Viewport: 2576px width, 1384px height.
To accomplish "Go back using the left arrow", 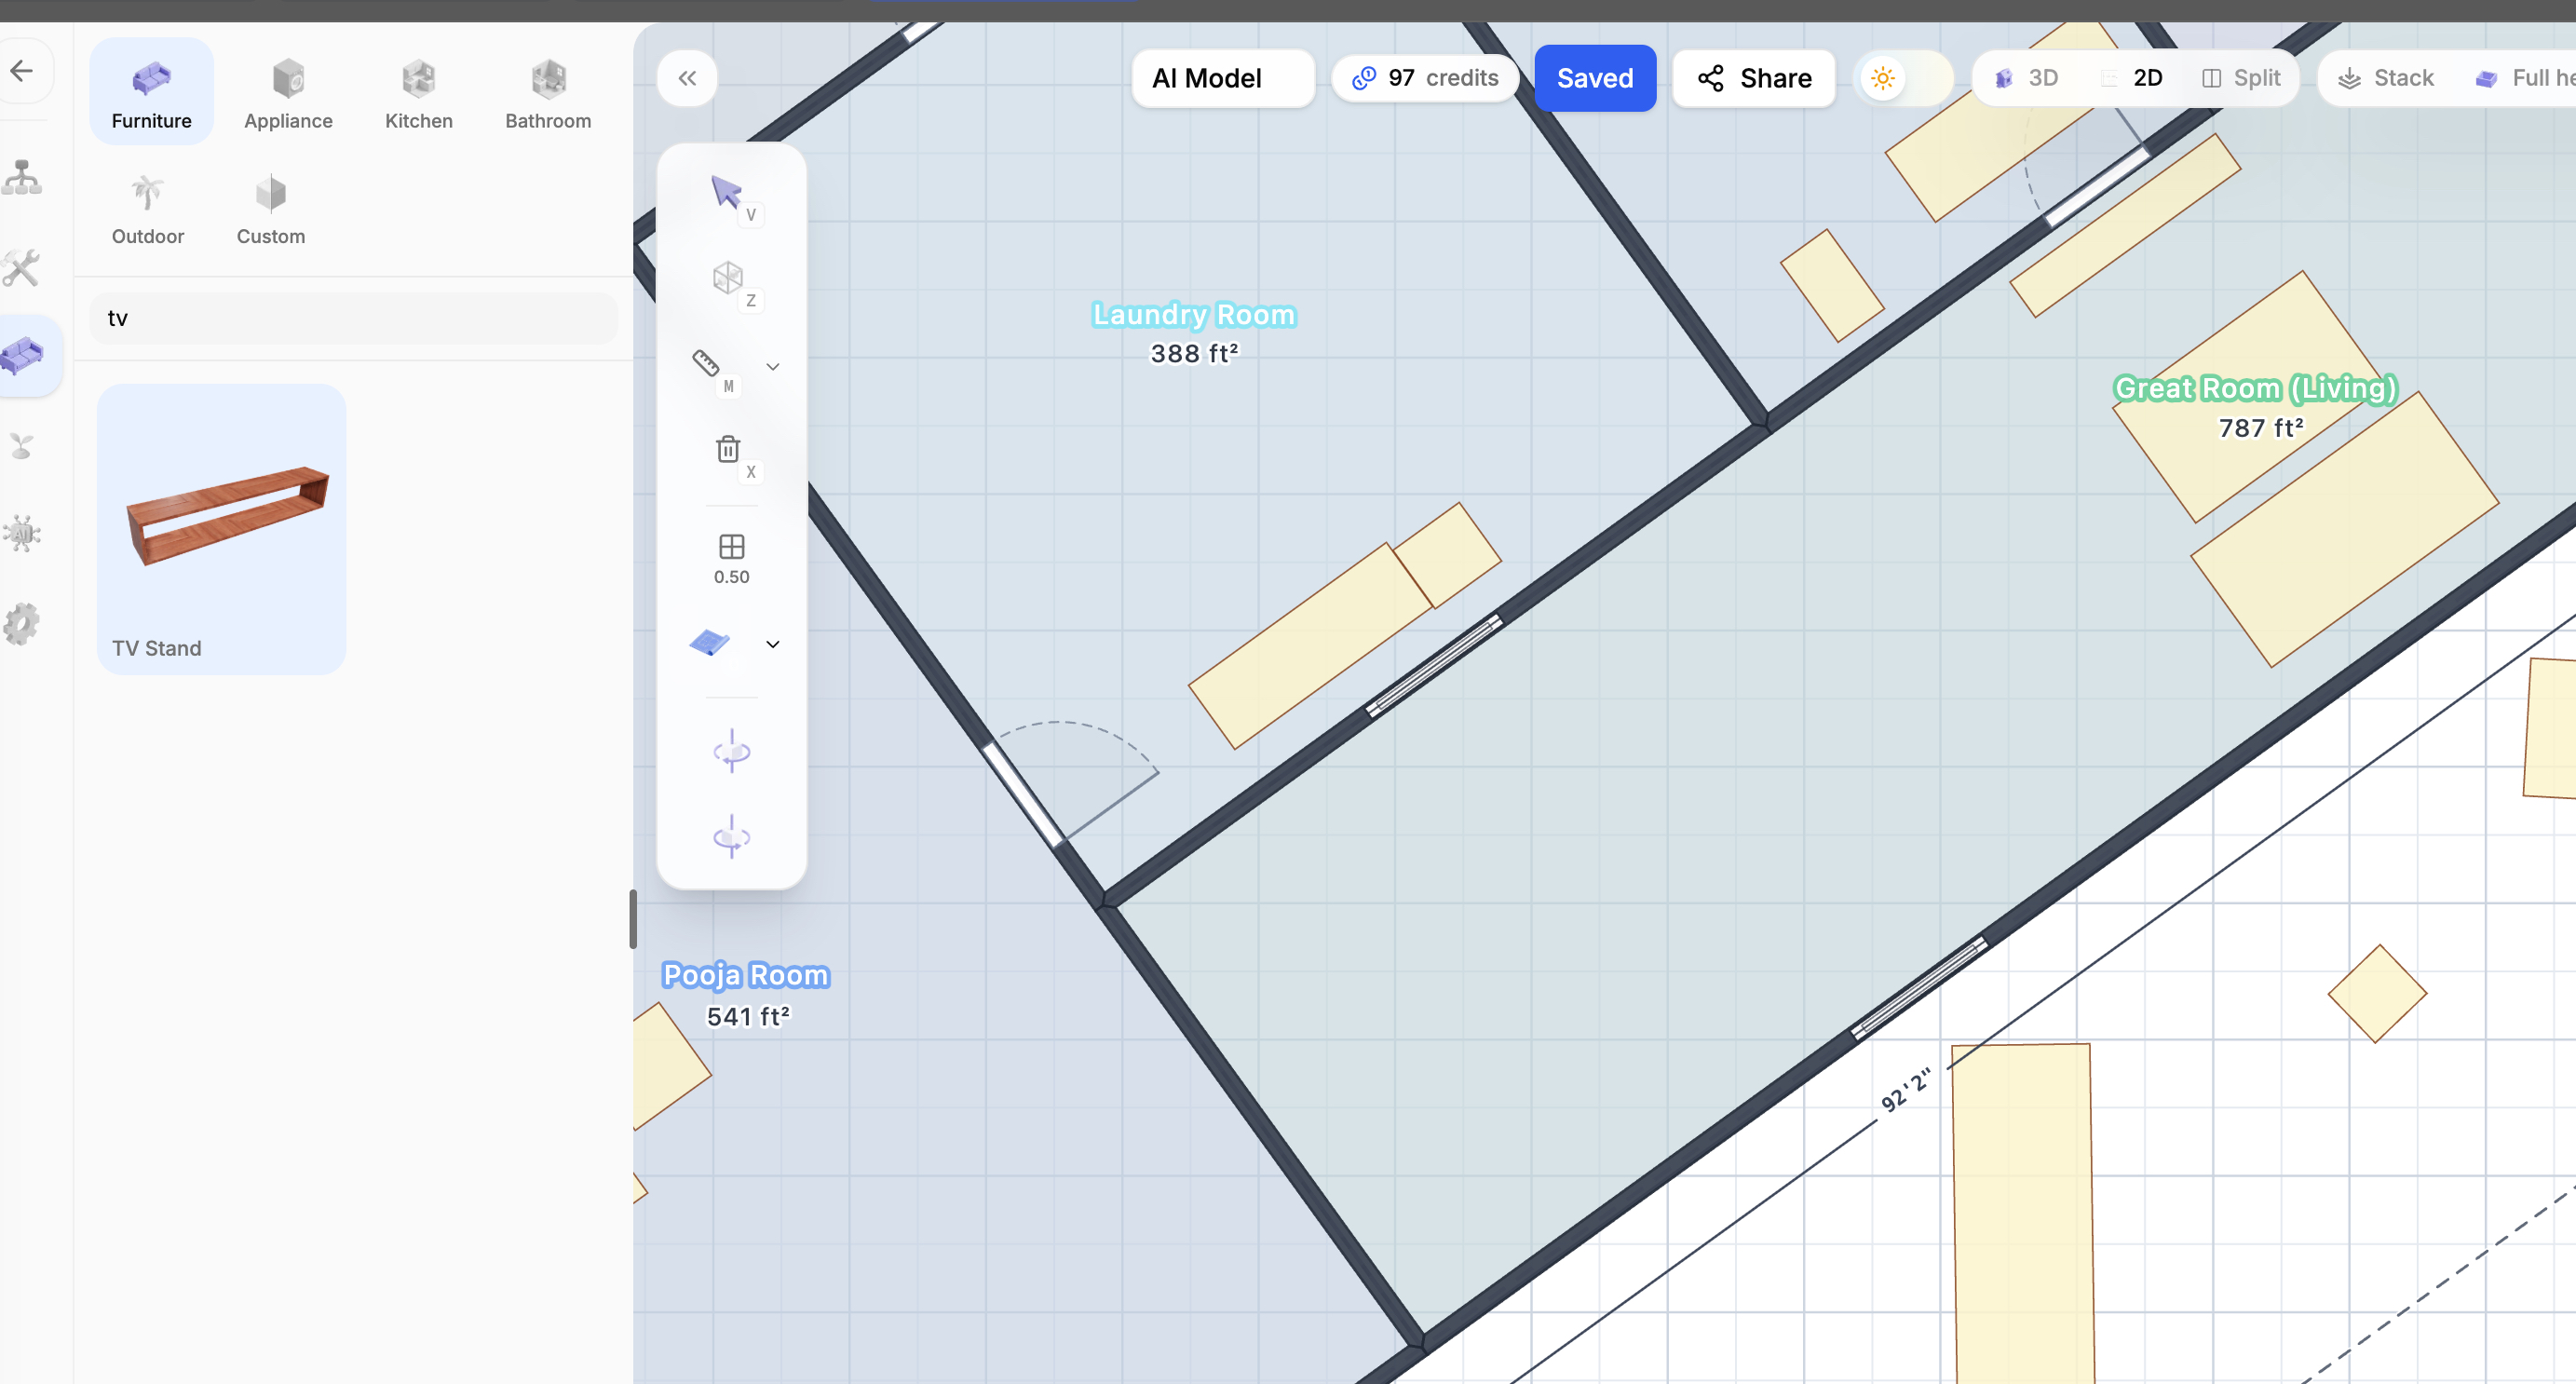I will tap(22, 71).
